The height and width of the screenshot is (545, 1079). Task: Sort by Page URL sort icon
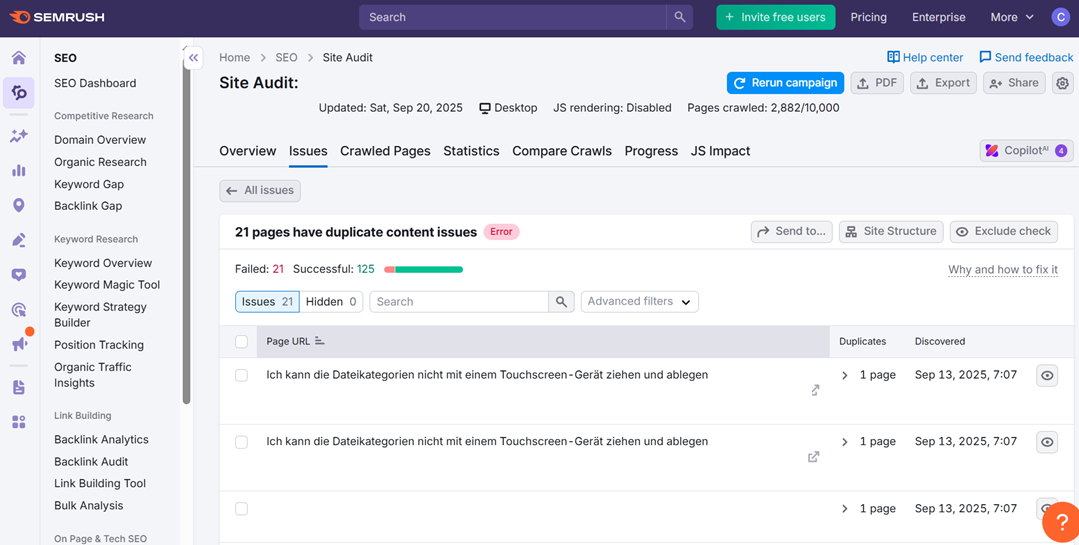pos(319,341)
